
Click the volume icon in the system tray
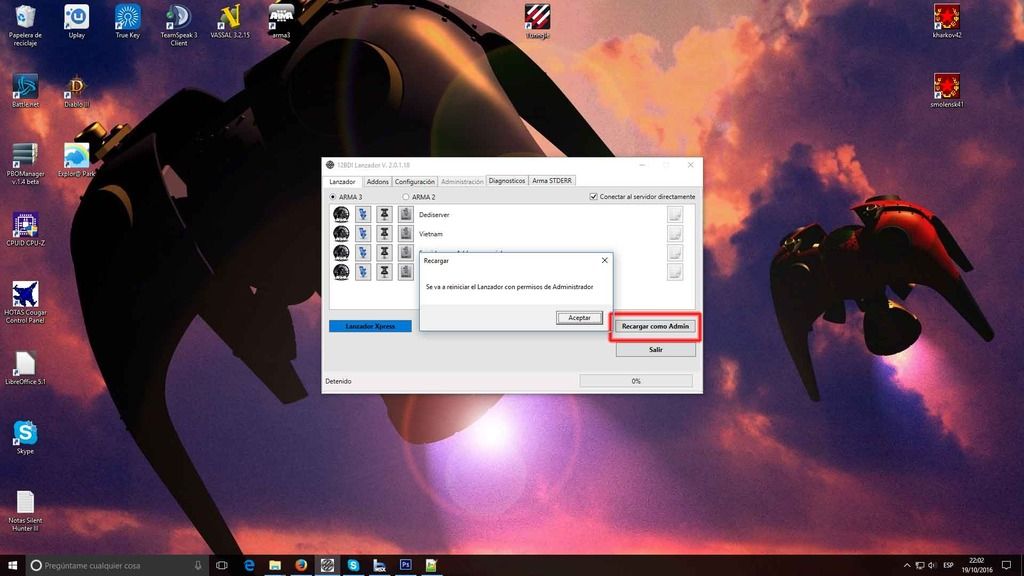[932, 566]
